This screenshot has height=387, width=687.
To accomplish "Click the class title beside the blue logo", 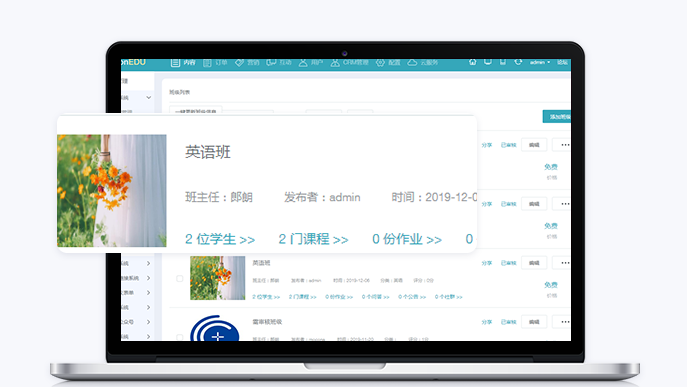I will tap(267, 322).
